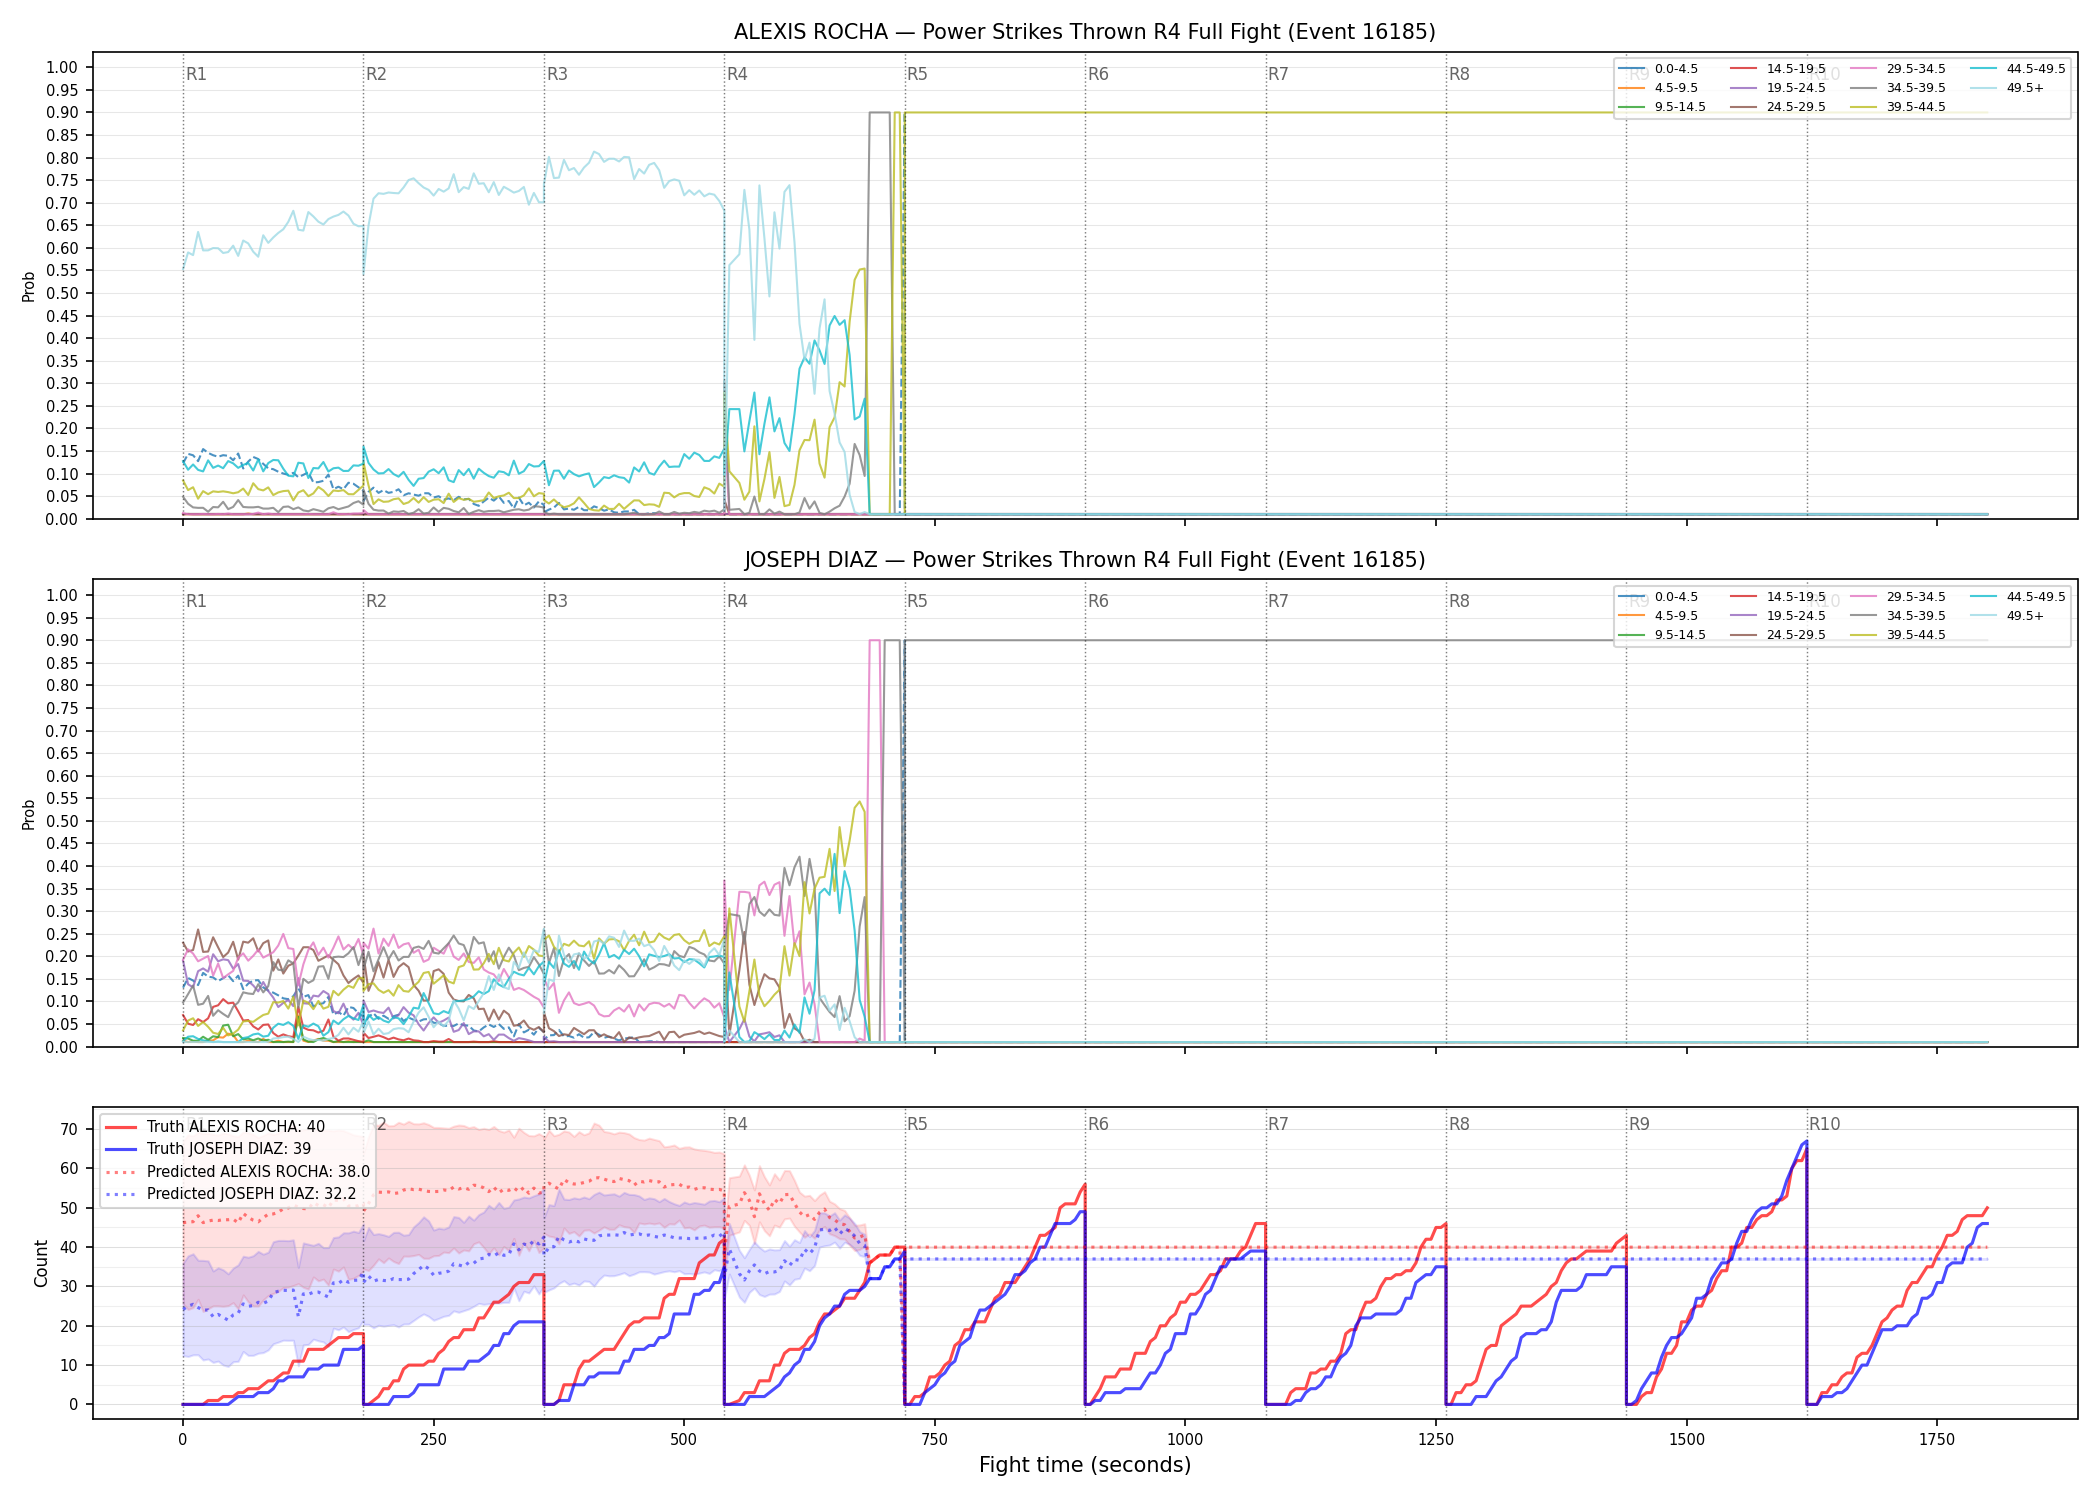Click the R10 round marker in count chart

tap(1824, 1124)
